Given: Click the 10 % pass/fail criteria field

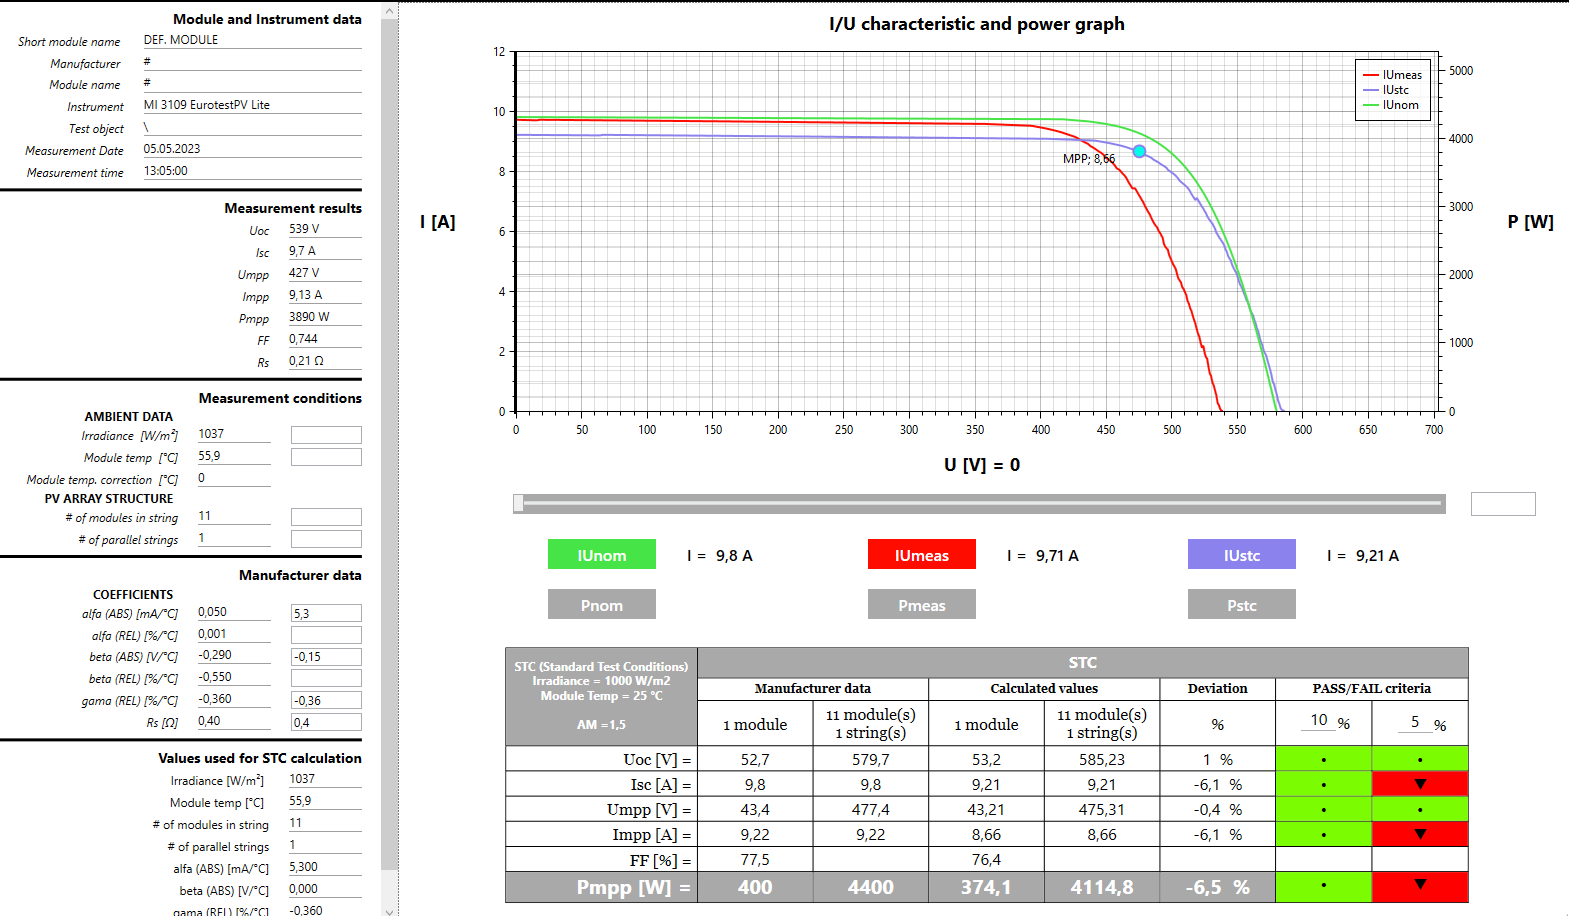Looking at the screenshot, I should (x=1320, y=721).
